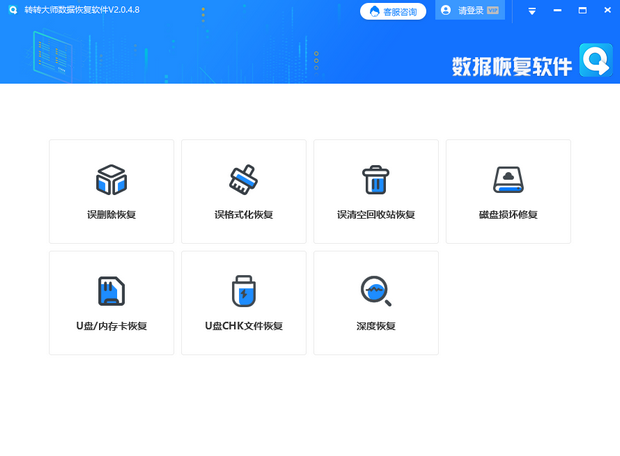Click the 磁盘损坏修复 disk drive icon
The width and height of the screenshot is (620, 456).
tap(508, 180)
